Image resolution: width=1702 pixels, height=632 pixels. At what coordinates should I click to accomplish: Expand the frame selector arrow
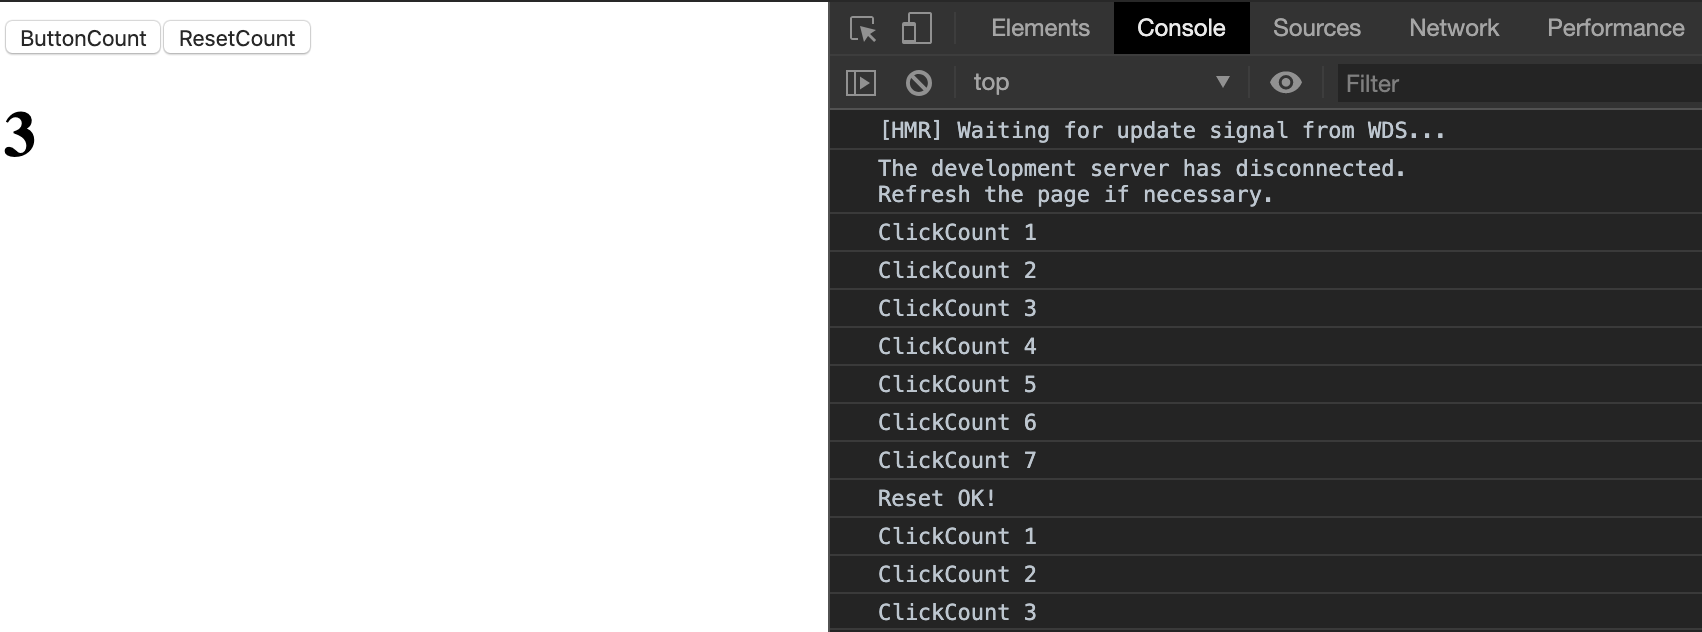point(1222,83)
